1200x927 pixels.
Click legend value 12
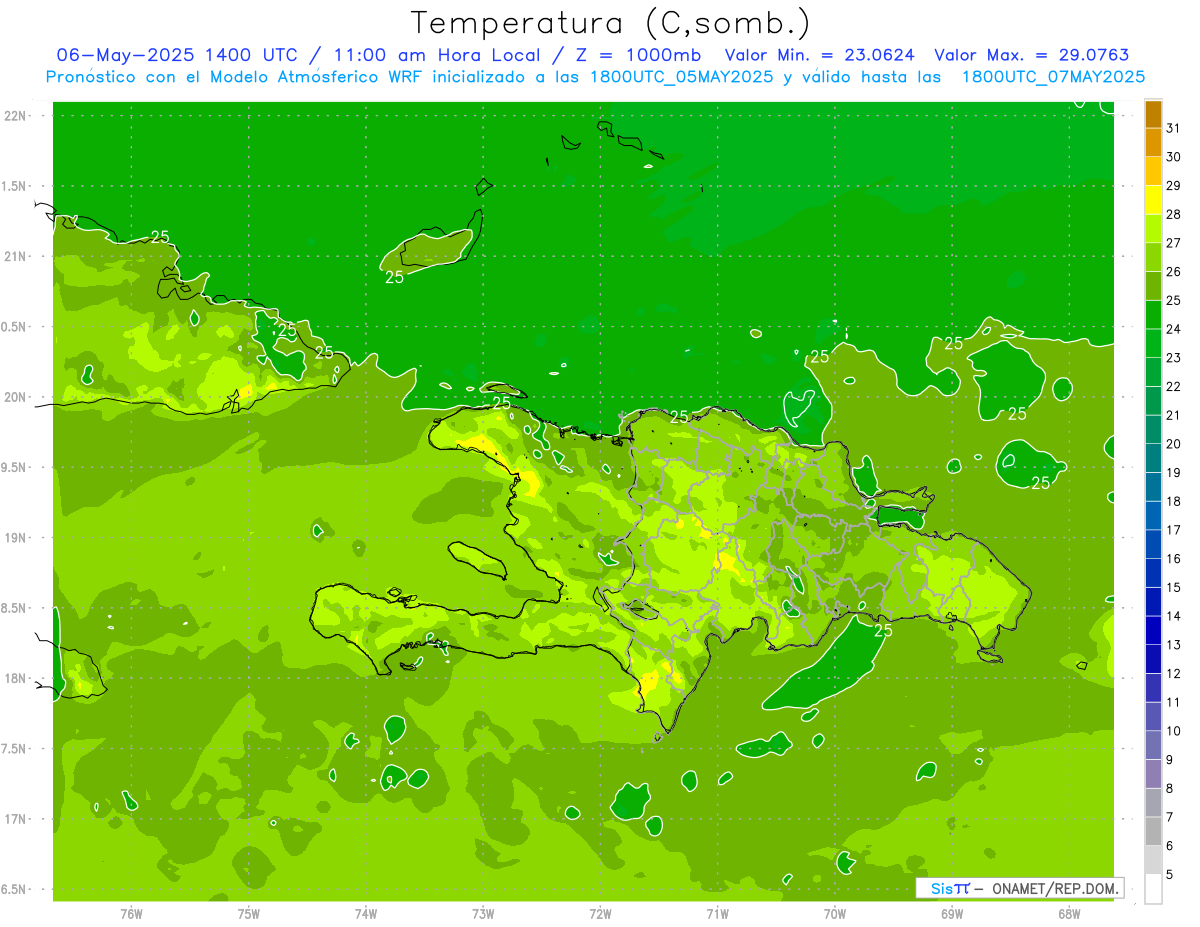pos(1174,673)
